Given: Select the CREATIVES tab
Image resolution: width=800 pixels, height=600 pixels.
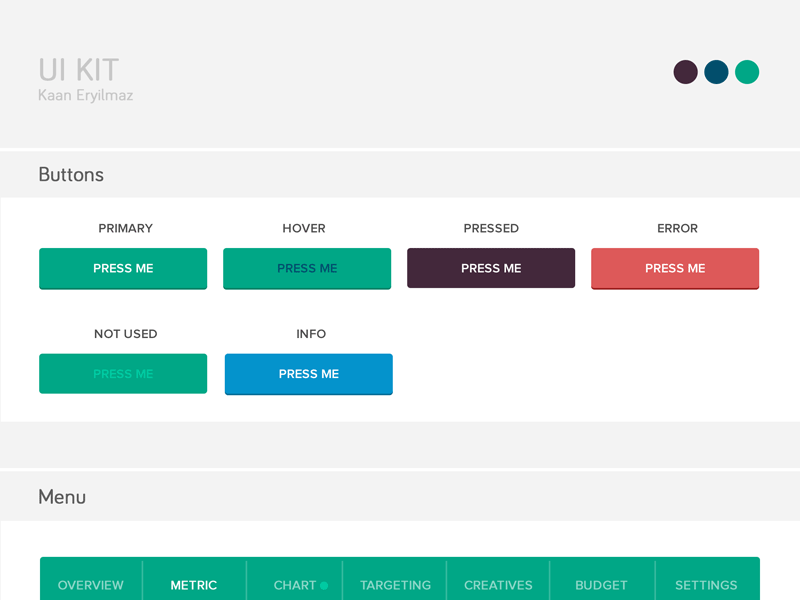Looking at the screenshot, I should pos(498,585).
